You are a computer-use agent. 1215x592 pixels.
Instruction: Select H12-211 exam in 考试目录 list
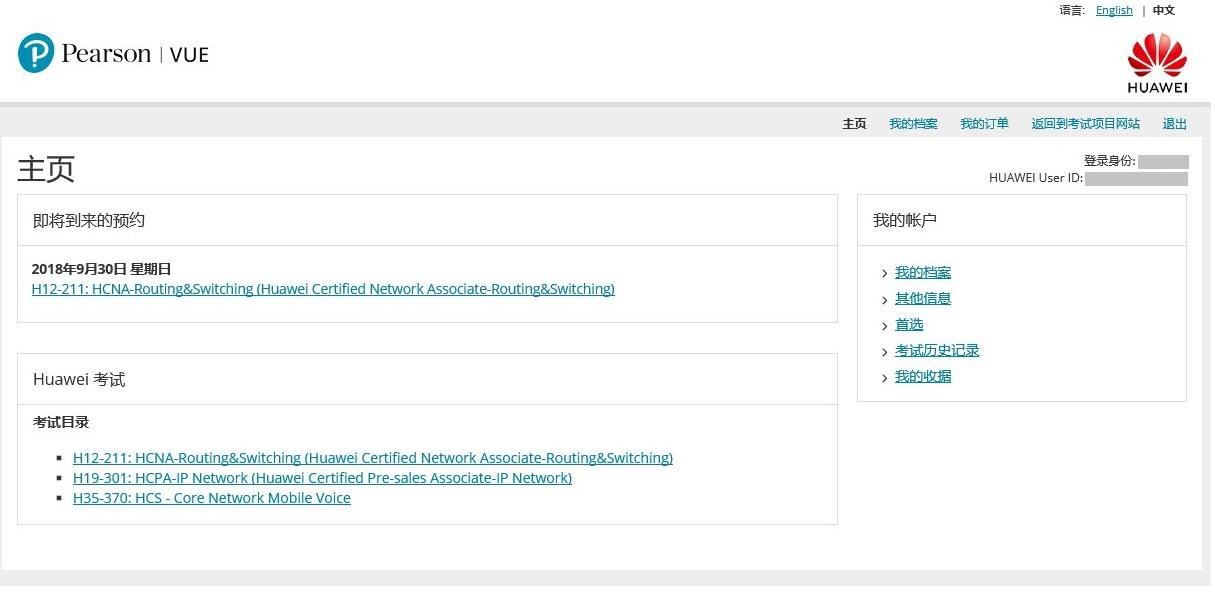[x=373, y=458]
